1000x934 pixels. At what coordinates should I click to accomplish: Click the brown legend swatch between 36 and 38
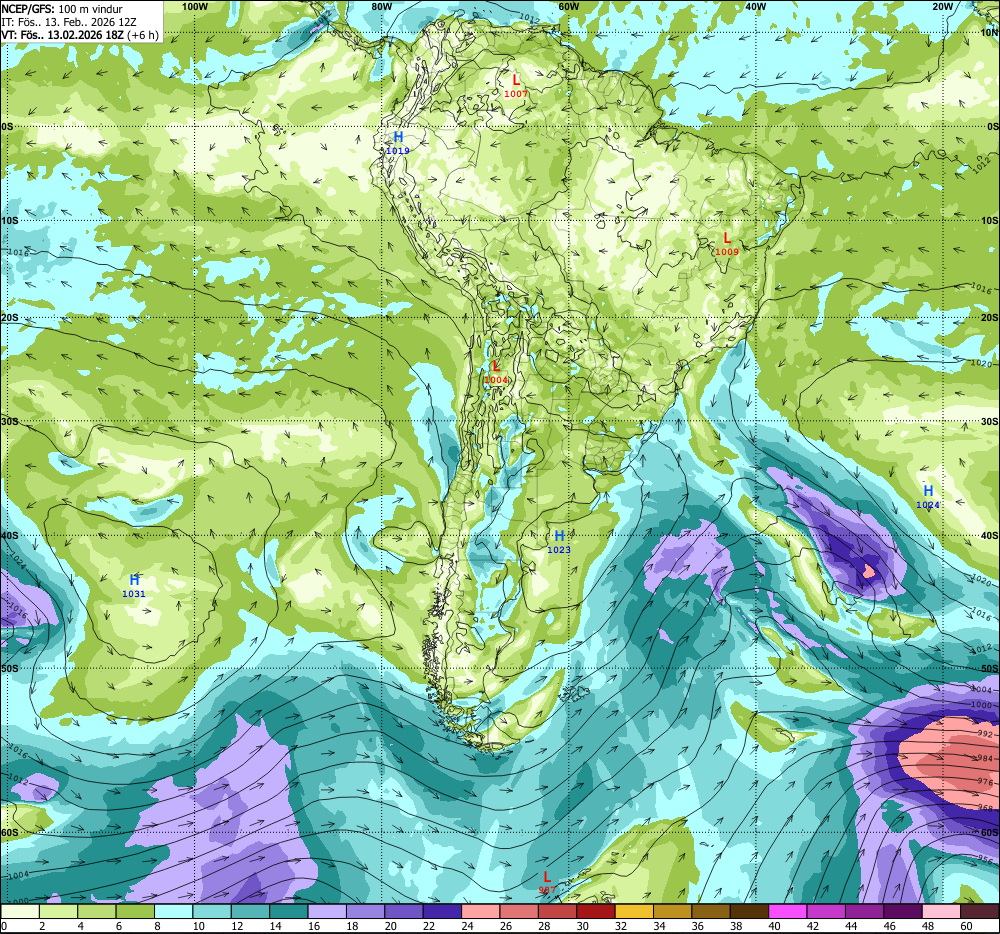(710, 912)
